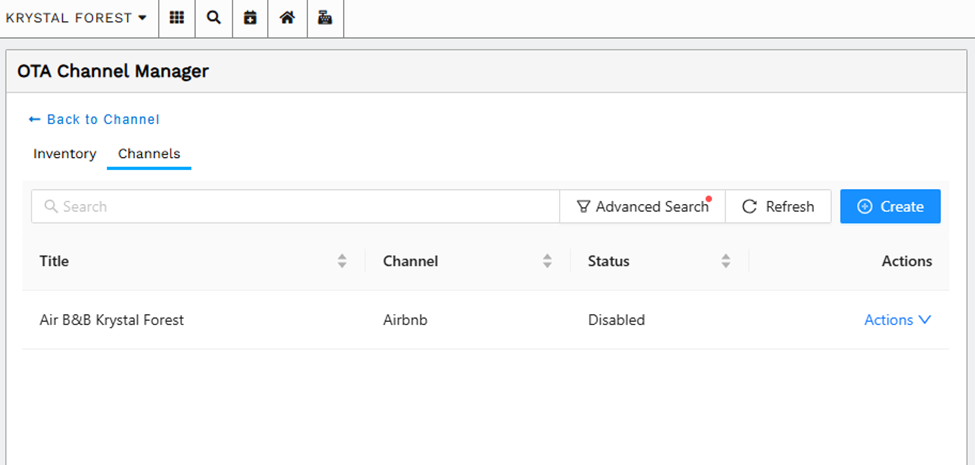The height and width of the screenshot is (465, 975).
Task: Open the apps grid icon
Action: (177, 18)
